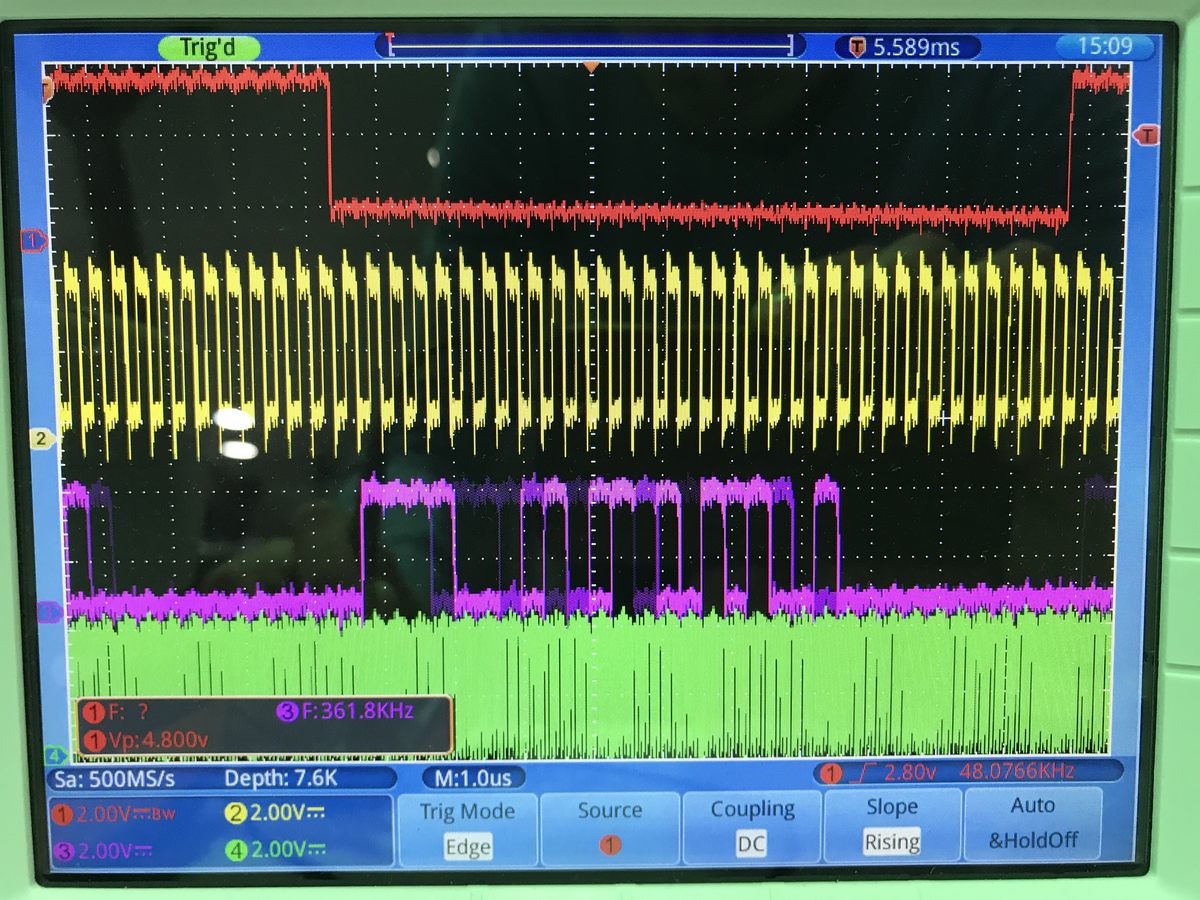Viewport: 1200px width, 900px height.
Task: Click the channel 1 ground marker
Action: click(34, 240)
